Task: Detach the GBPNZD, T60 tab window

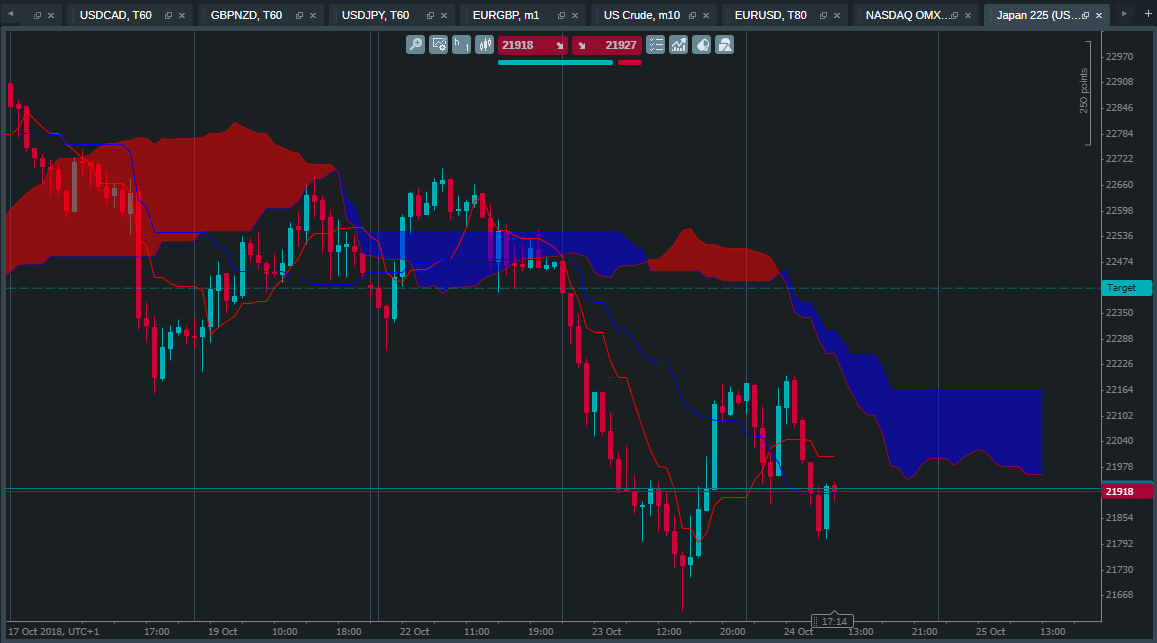Action: [299, 16]
